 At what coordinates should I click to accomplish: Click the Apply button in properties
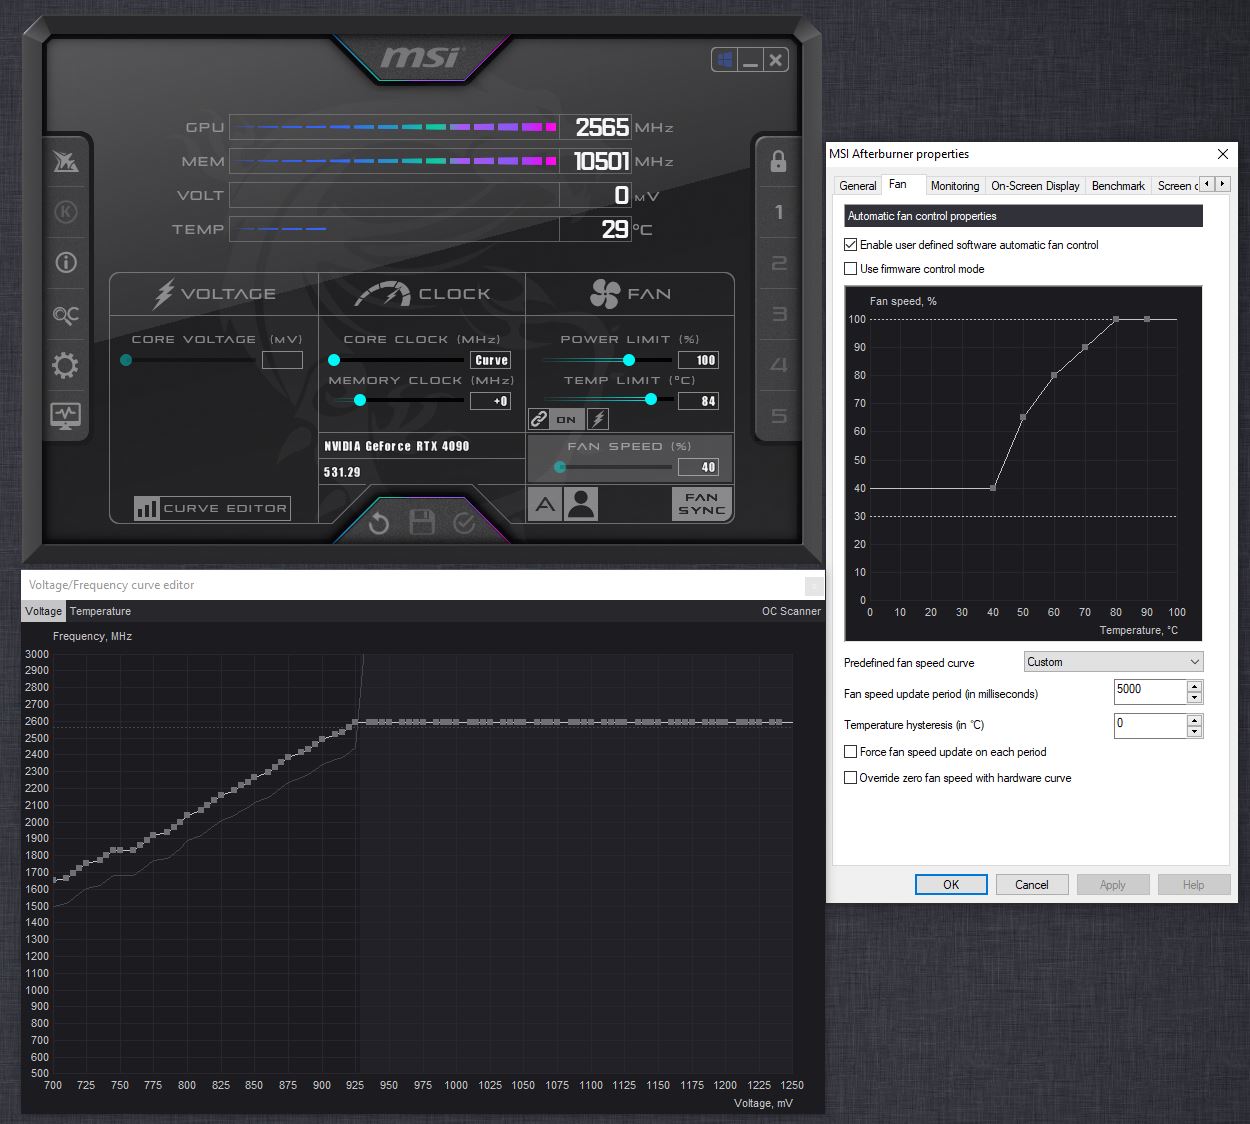[1113, 885]
